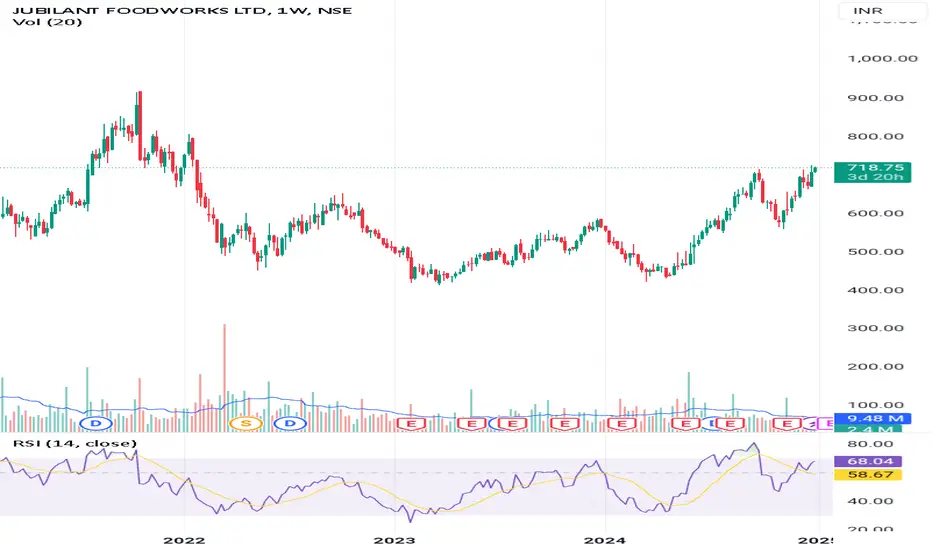The image size is (932, 550).
Task: Open the INR currency selector
Action: click(x=882, y=11)
